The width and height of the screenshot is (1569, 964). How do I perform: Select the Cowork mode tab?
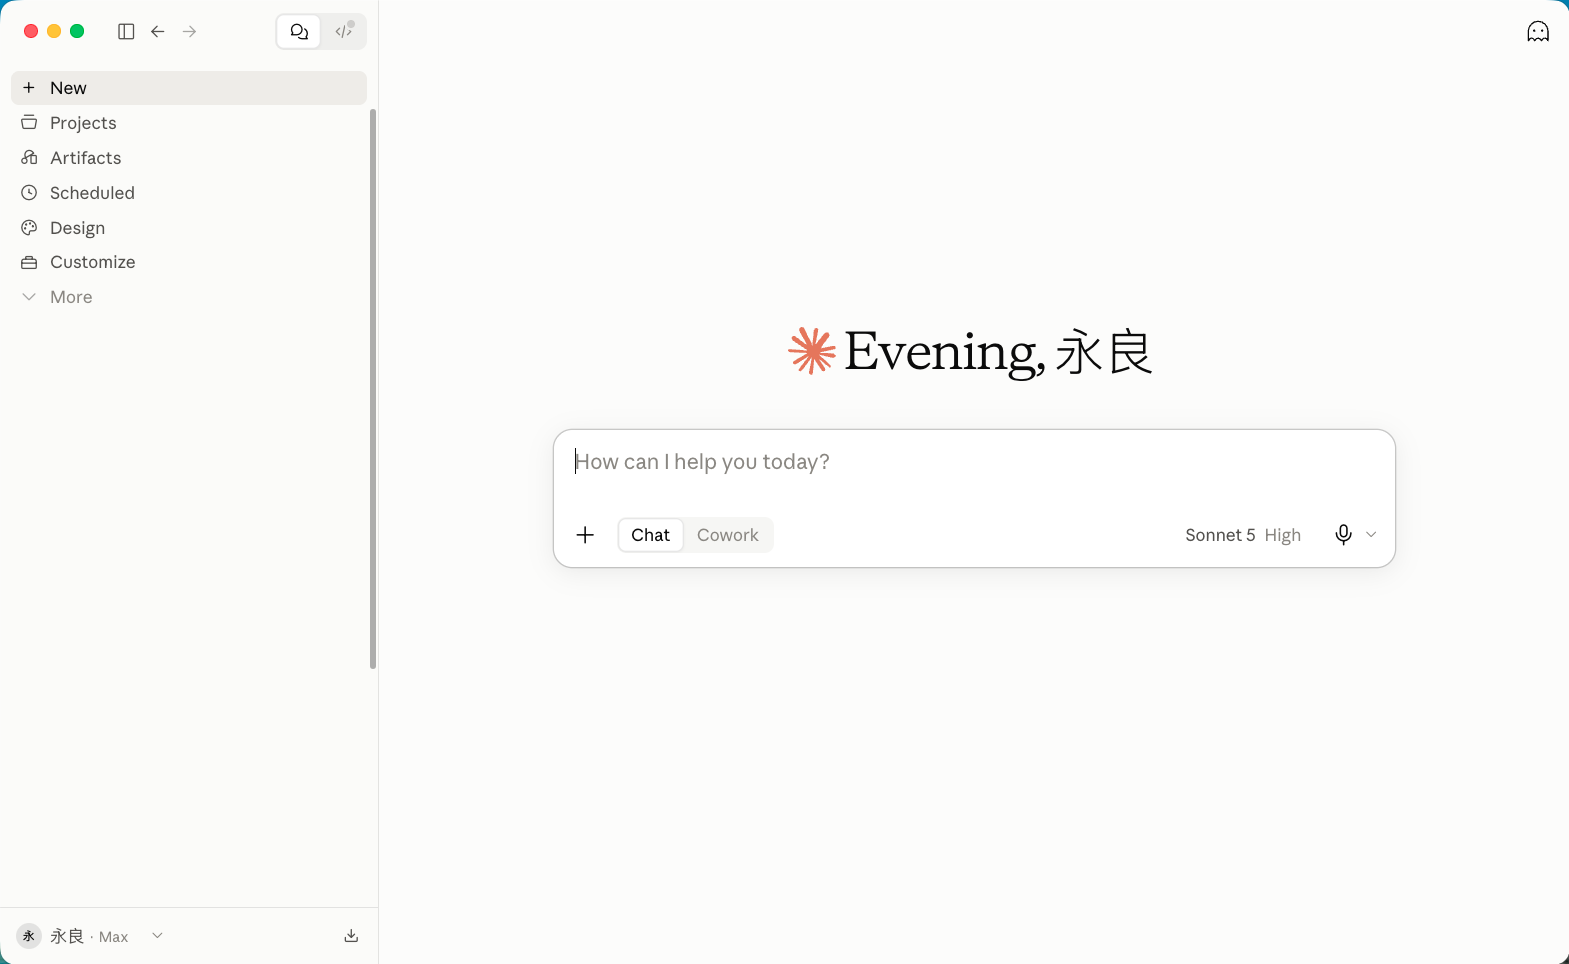pos(728,535)
